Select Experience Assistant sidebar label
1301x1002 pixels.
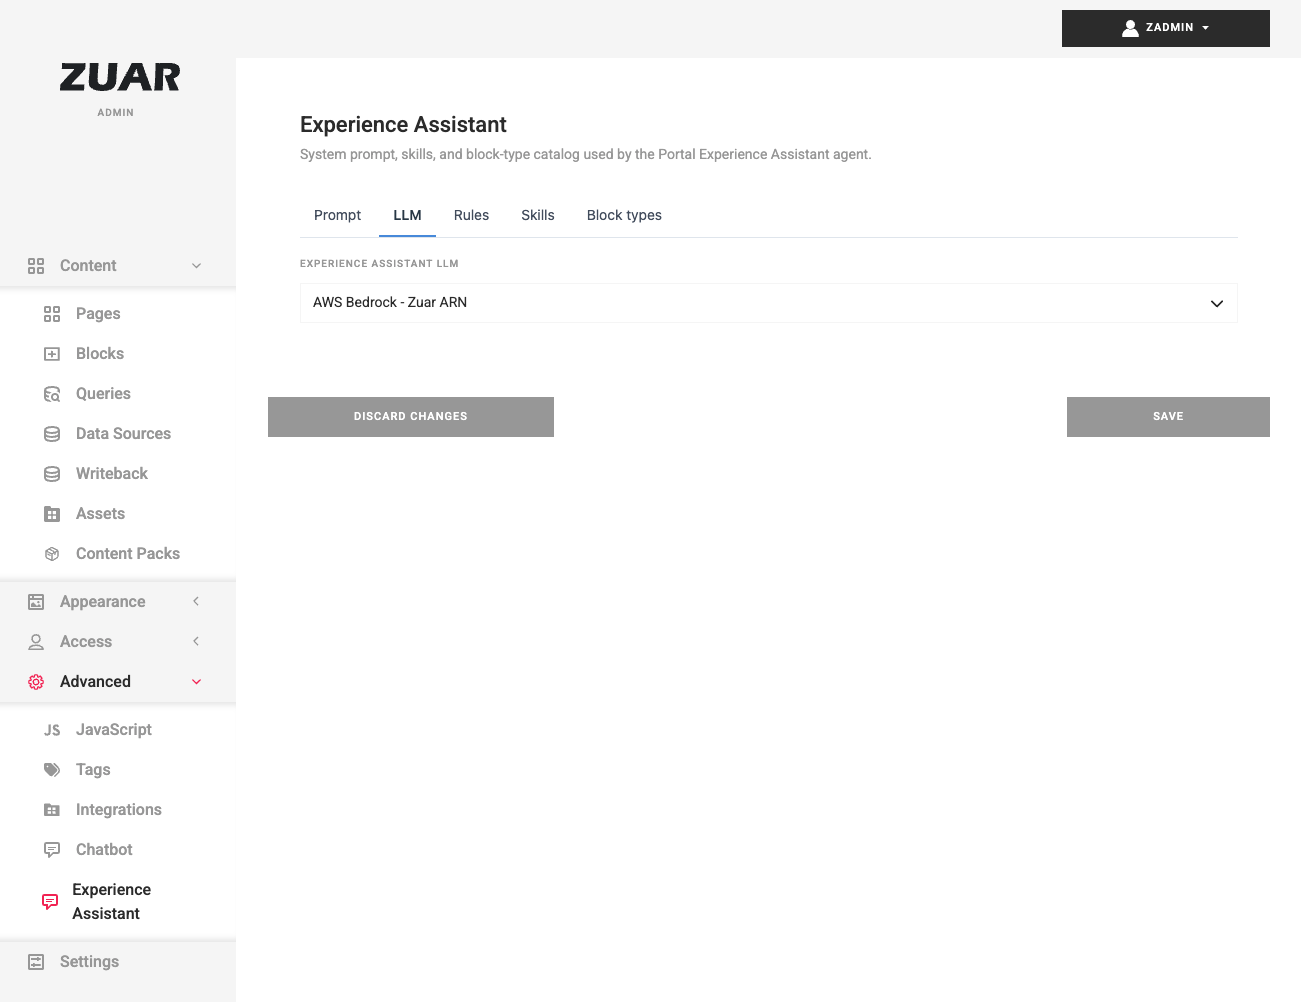111,902
